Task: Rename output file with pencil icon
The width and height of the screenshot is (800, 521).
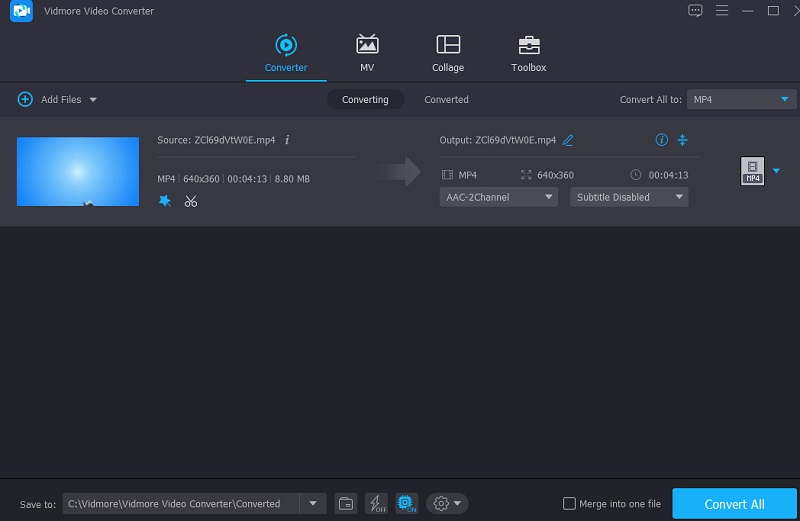Action: (568, 140)
